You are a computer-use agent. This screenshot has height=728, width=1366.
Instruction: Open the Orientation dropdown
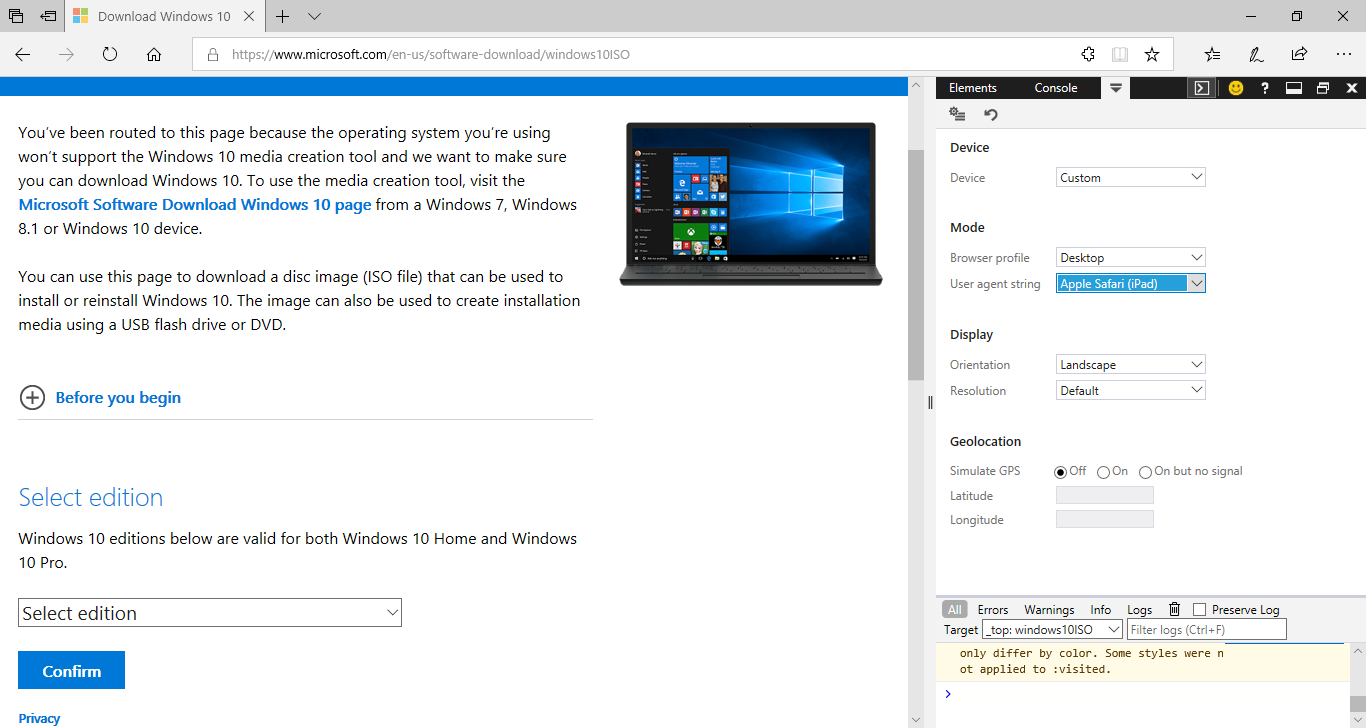click(1131, 364)
